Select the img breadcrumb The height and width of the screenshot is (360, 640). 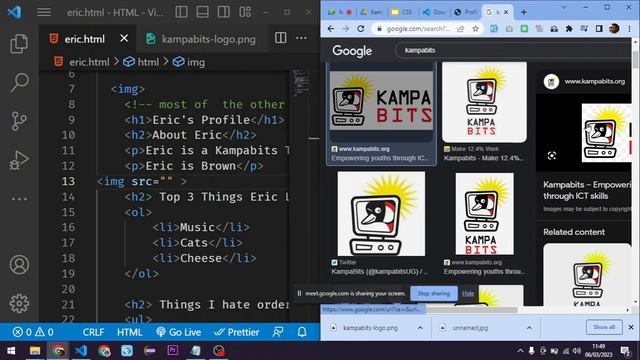189,62
